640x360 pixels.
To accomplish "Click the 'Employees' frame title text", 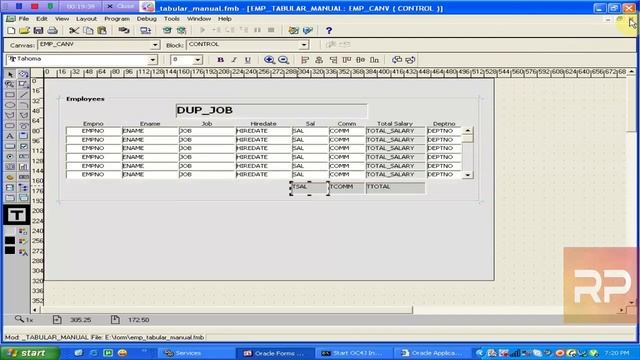I will [x=85, y=99].
